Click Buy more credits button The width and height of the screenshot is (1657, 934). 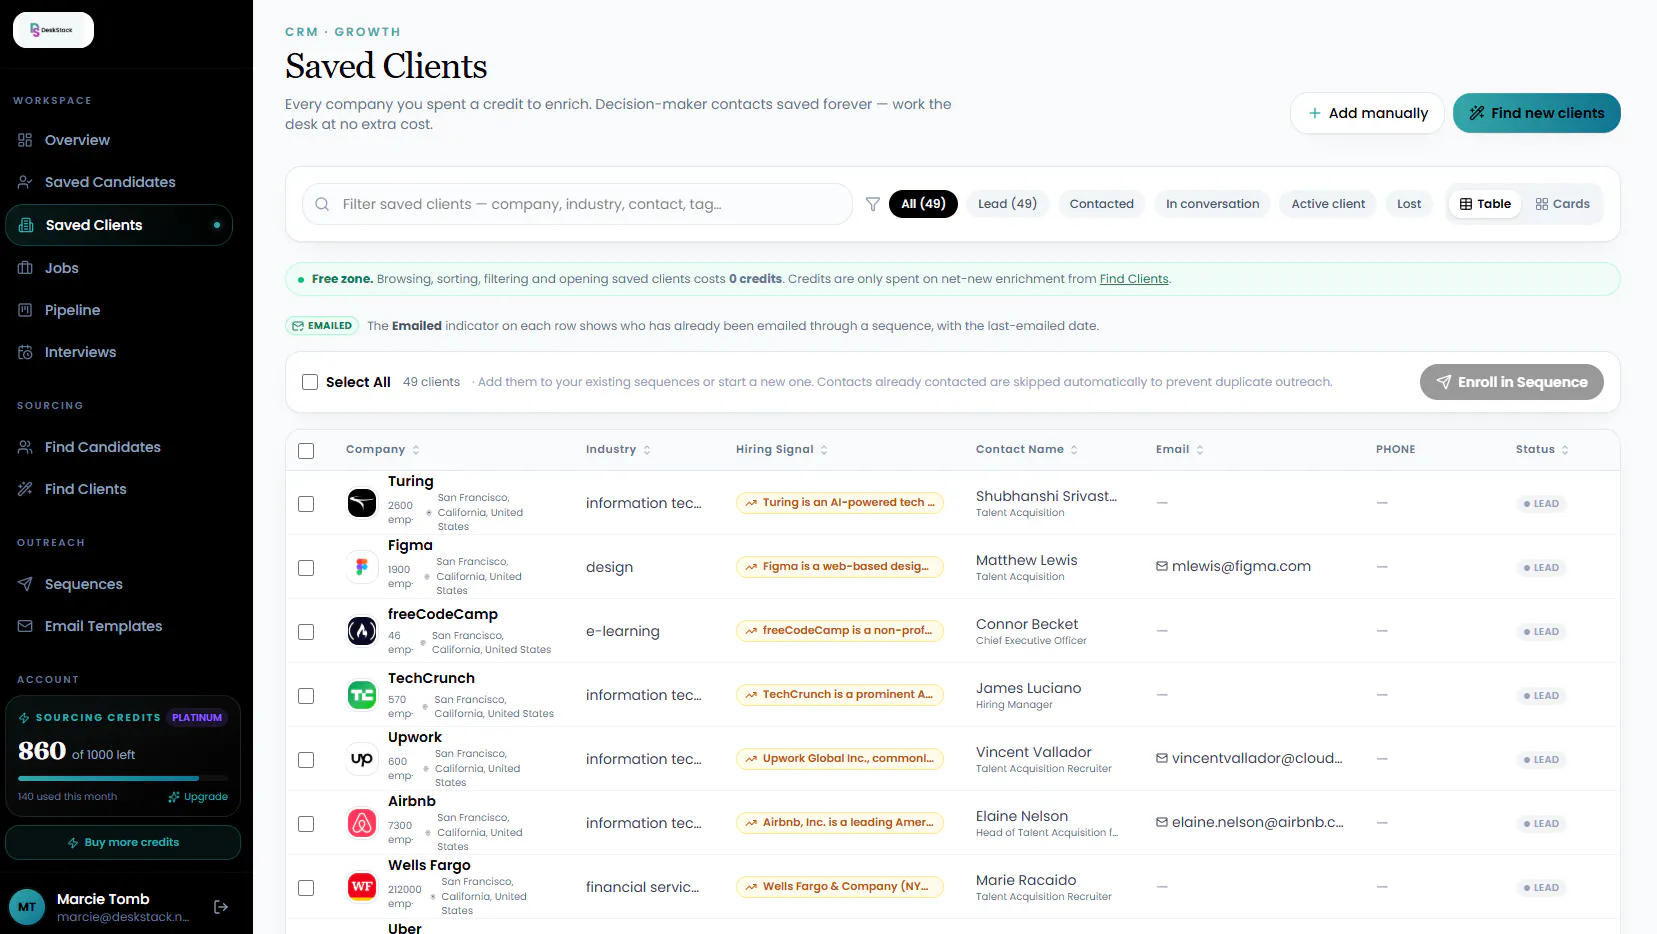[123, 842]
